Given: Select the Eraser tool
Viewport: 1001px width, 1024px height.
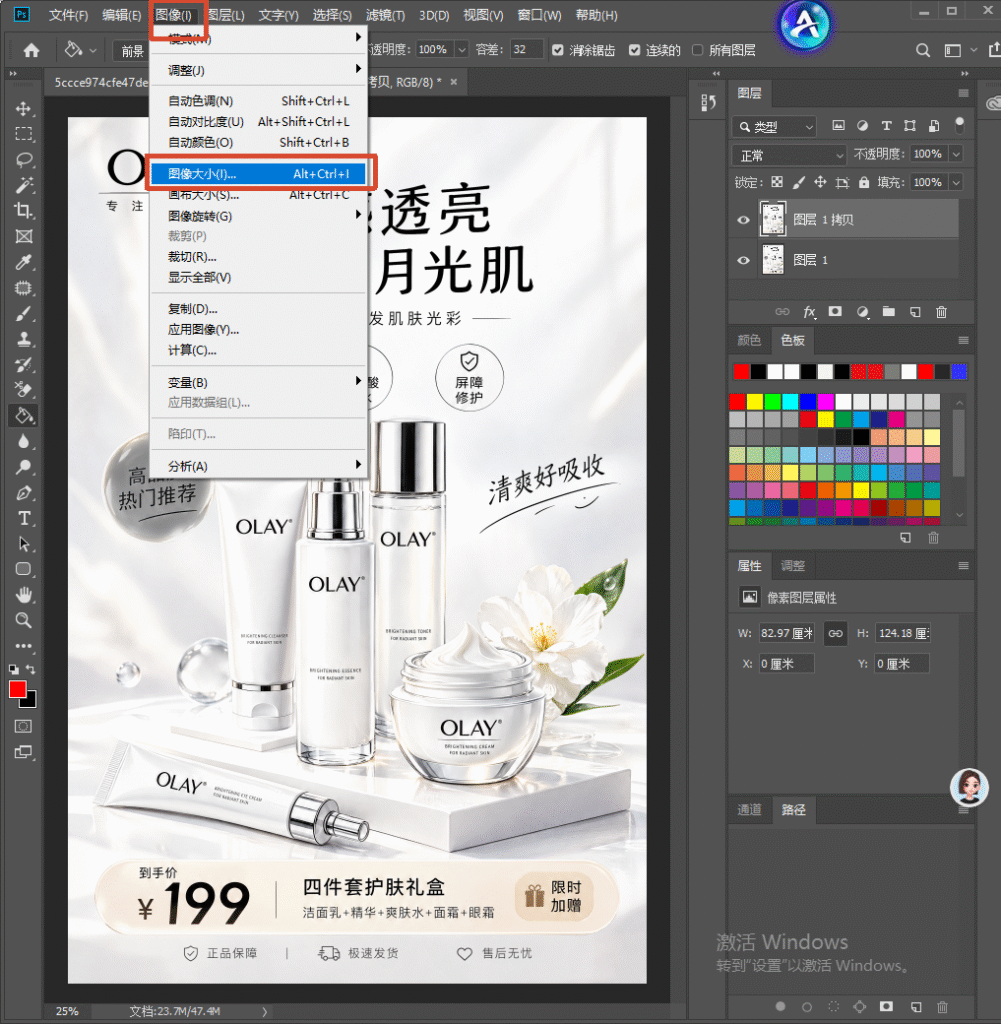Looking at the screenshot, I should [x=24, y=390].
